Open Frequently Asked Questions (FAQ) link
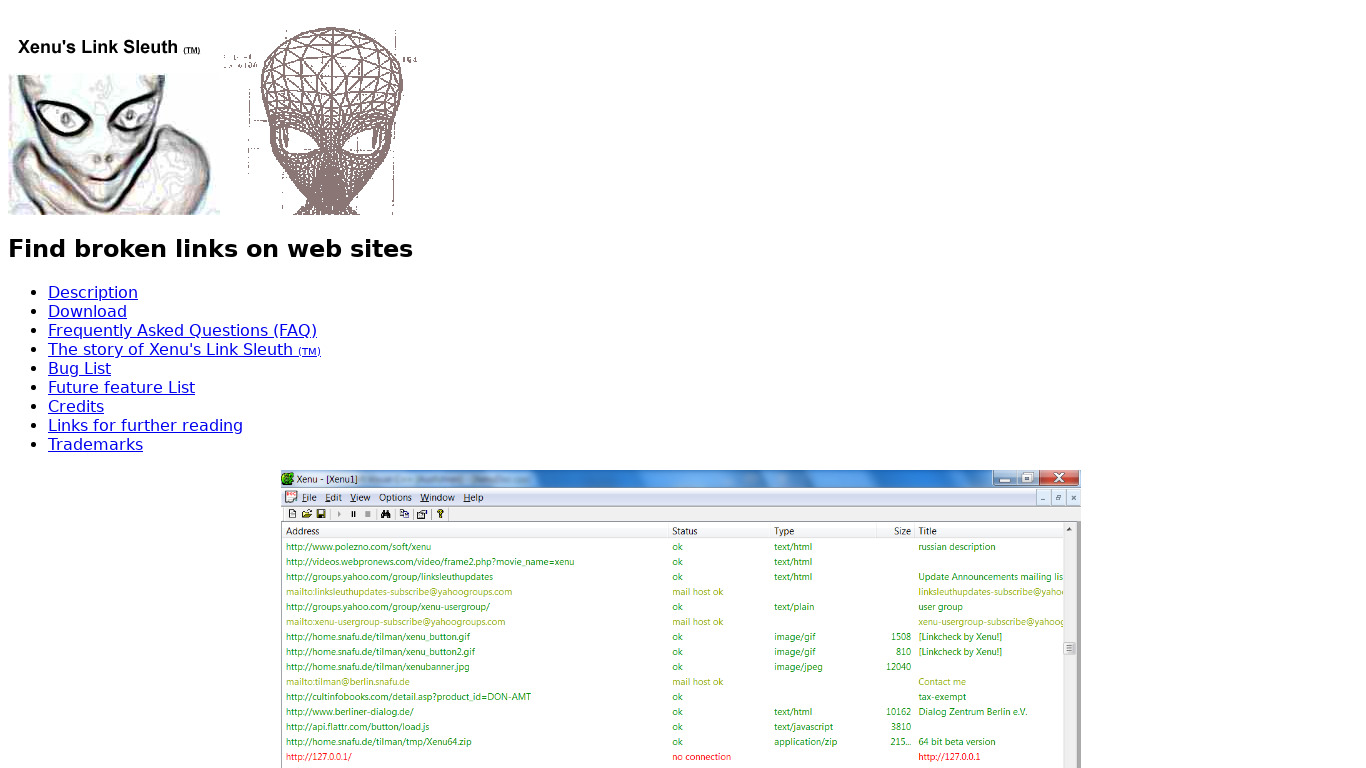Viewport: 1366px width, 768px height. 182,330
